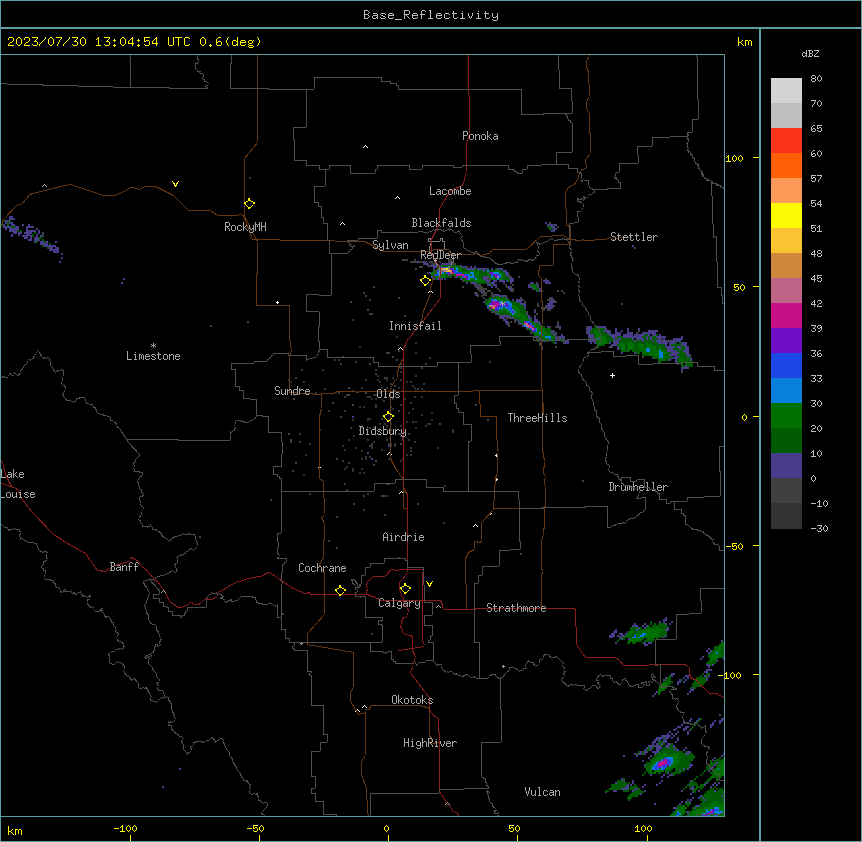Click the ThreeHills label
This screenshot has width=862, height=842.
[537, 418]
